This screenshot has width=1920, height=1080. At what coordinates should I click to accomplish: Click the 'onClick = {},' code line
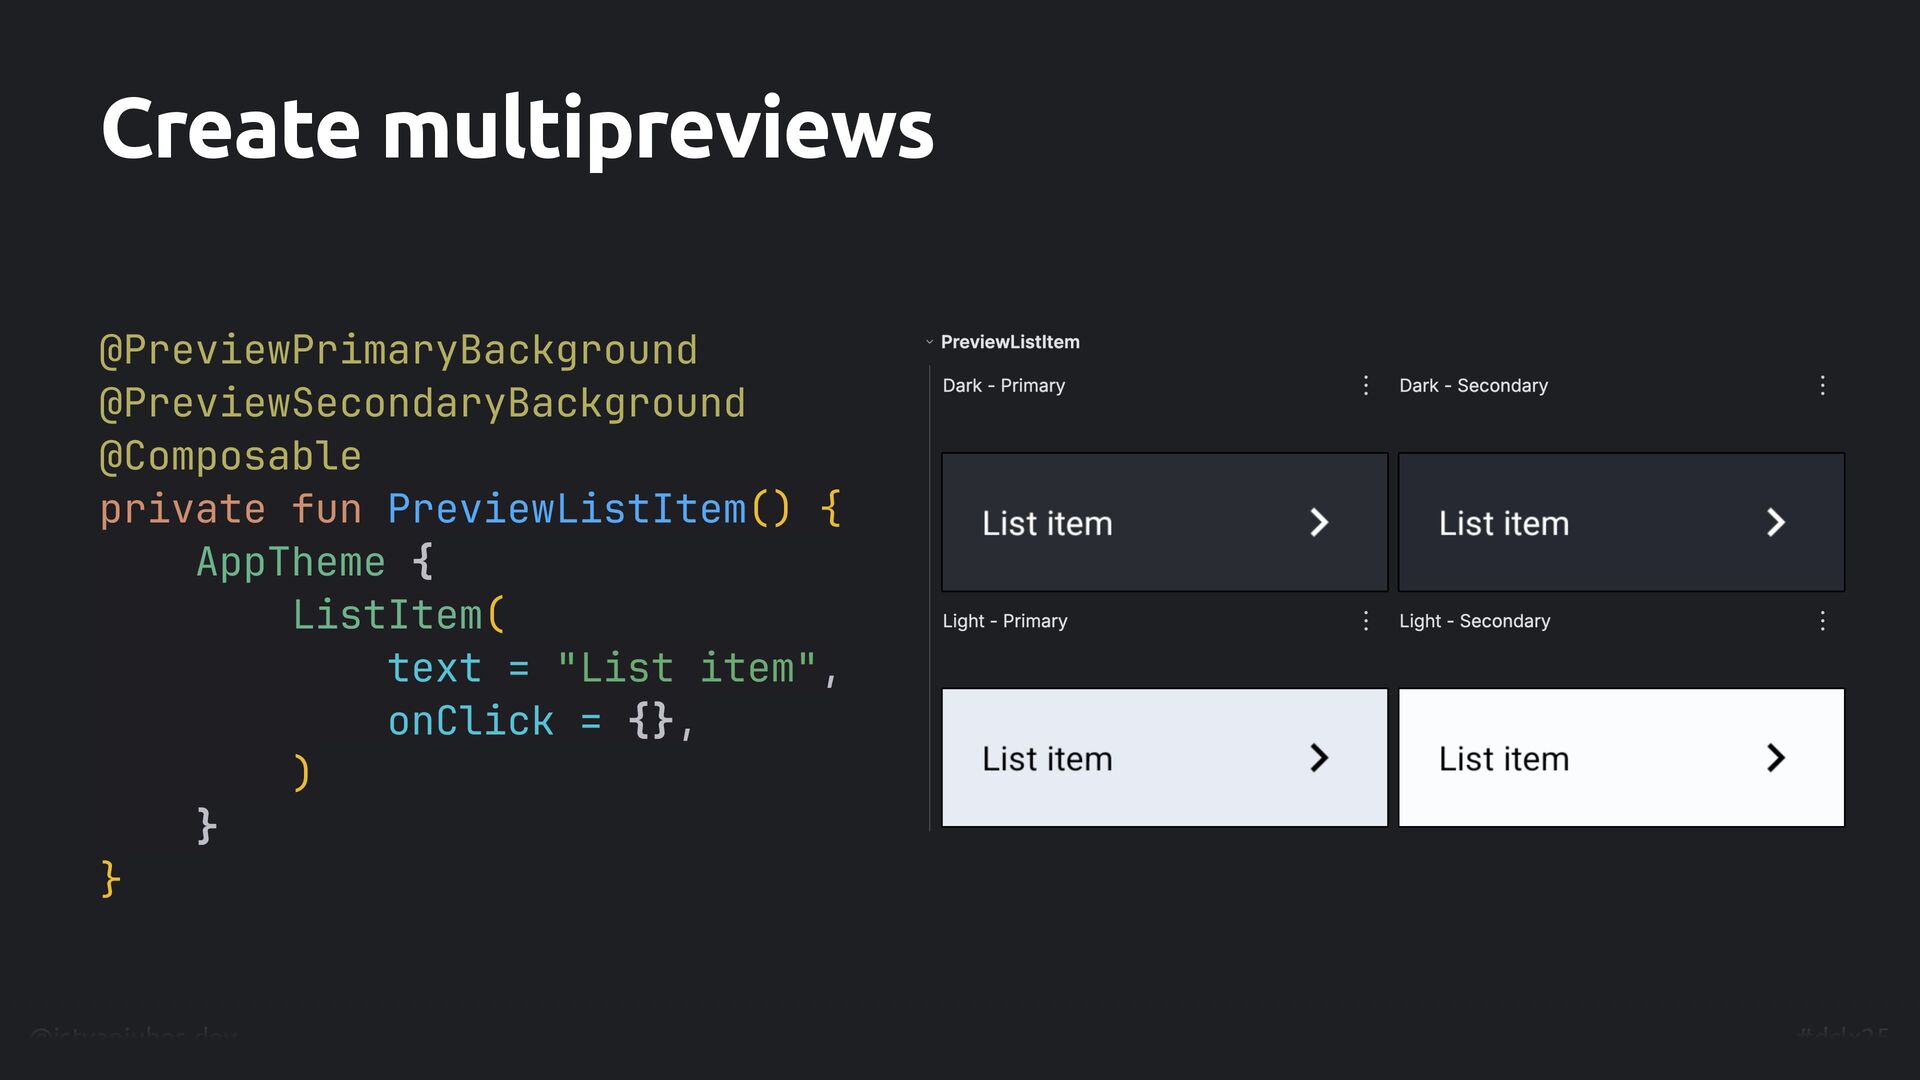tap(541, 721)
